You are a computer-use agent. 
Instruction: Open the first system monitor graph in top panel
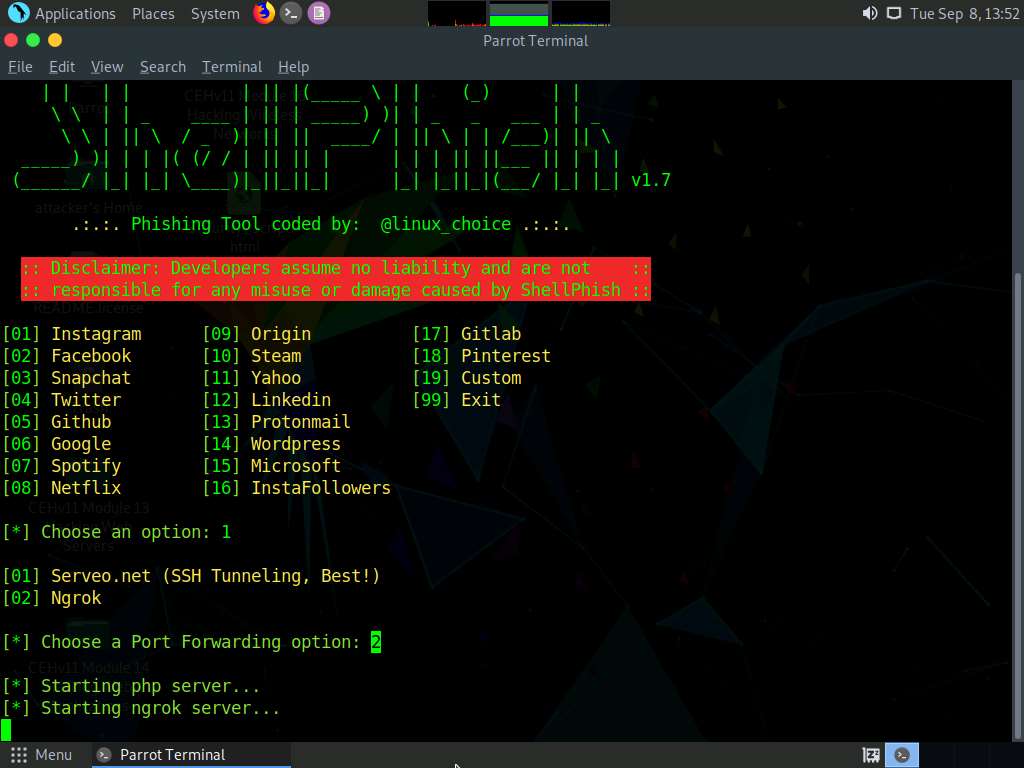(456, 14)
